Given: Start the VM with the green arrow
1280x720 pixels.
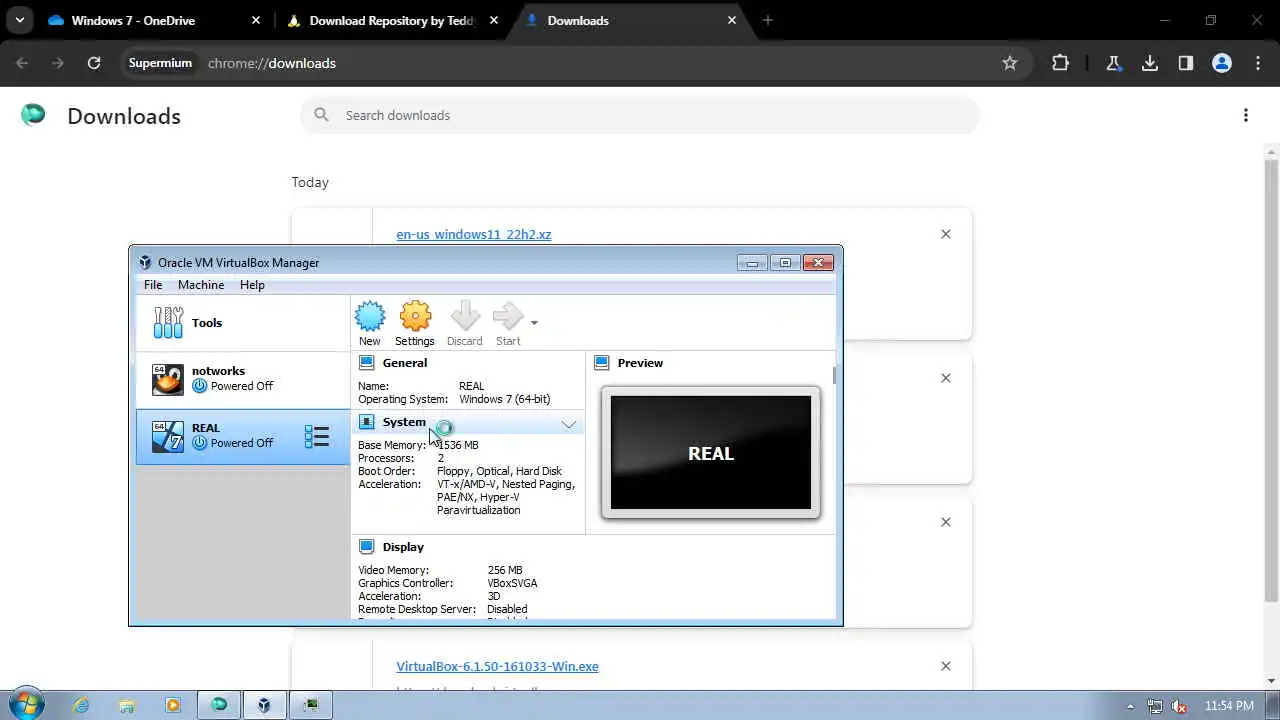Looking at the screenshot, I should tap(508, 317).
